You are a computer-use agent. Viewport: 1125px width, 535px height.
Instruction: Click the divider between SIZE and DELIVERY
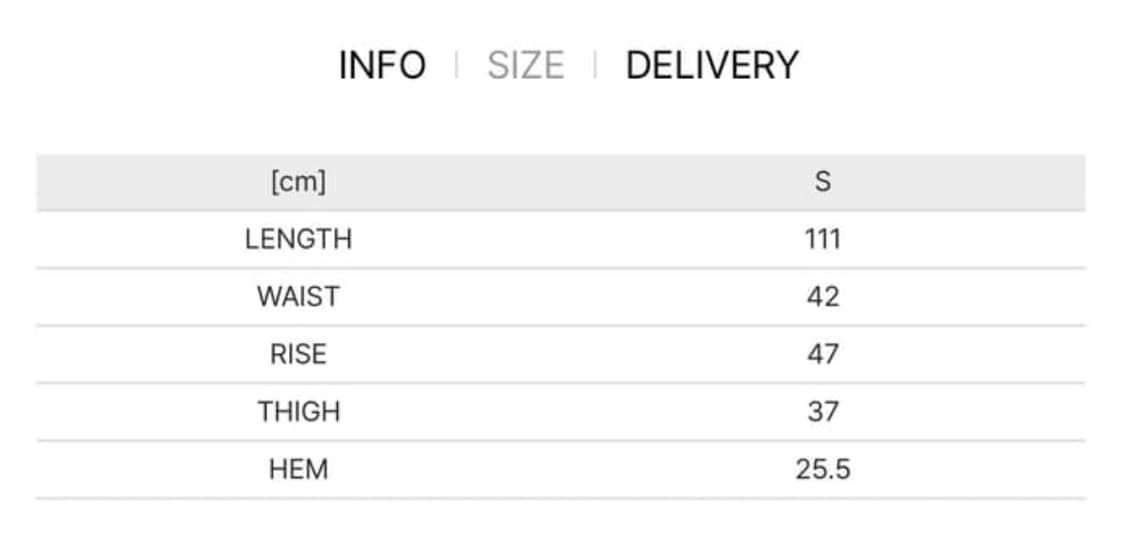(595, 66)
